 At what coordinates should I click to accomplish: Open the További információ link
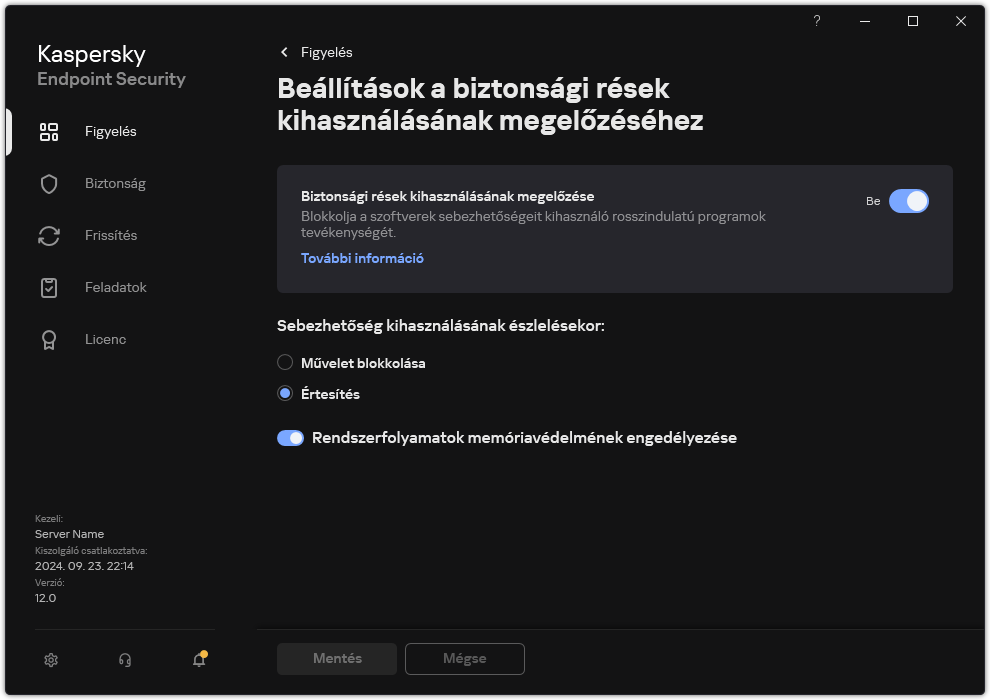click(x=362, y=258)
